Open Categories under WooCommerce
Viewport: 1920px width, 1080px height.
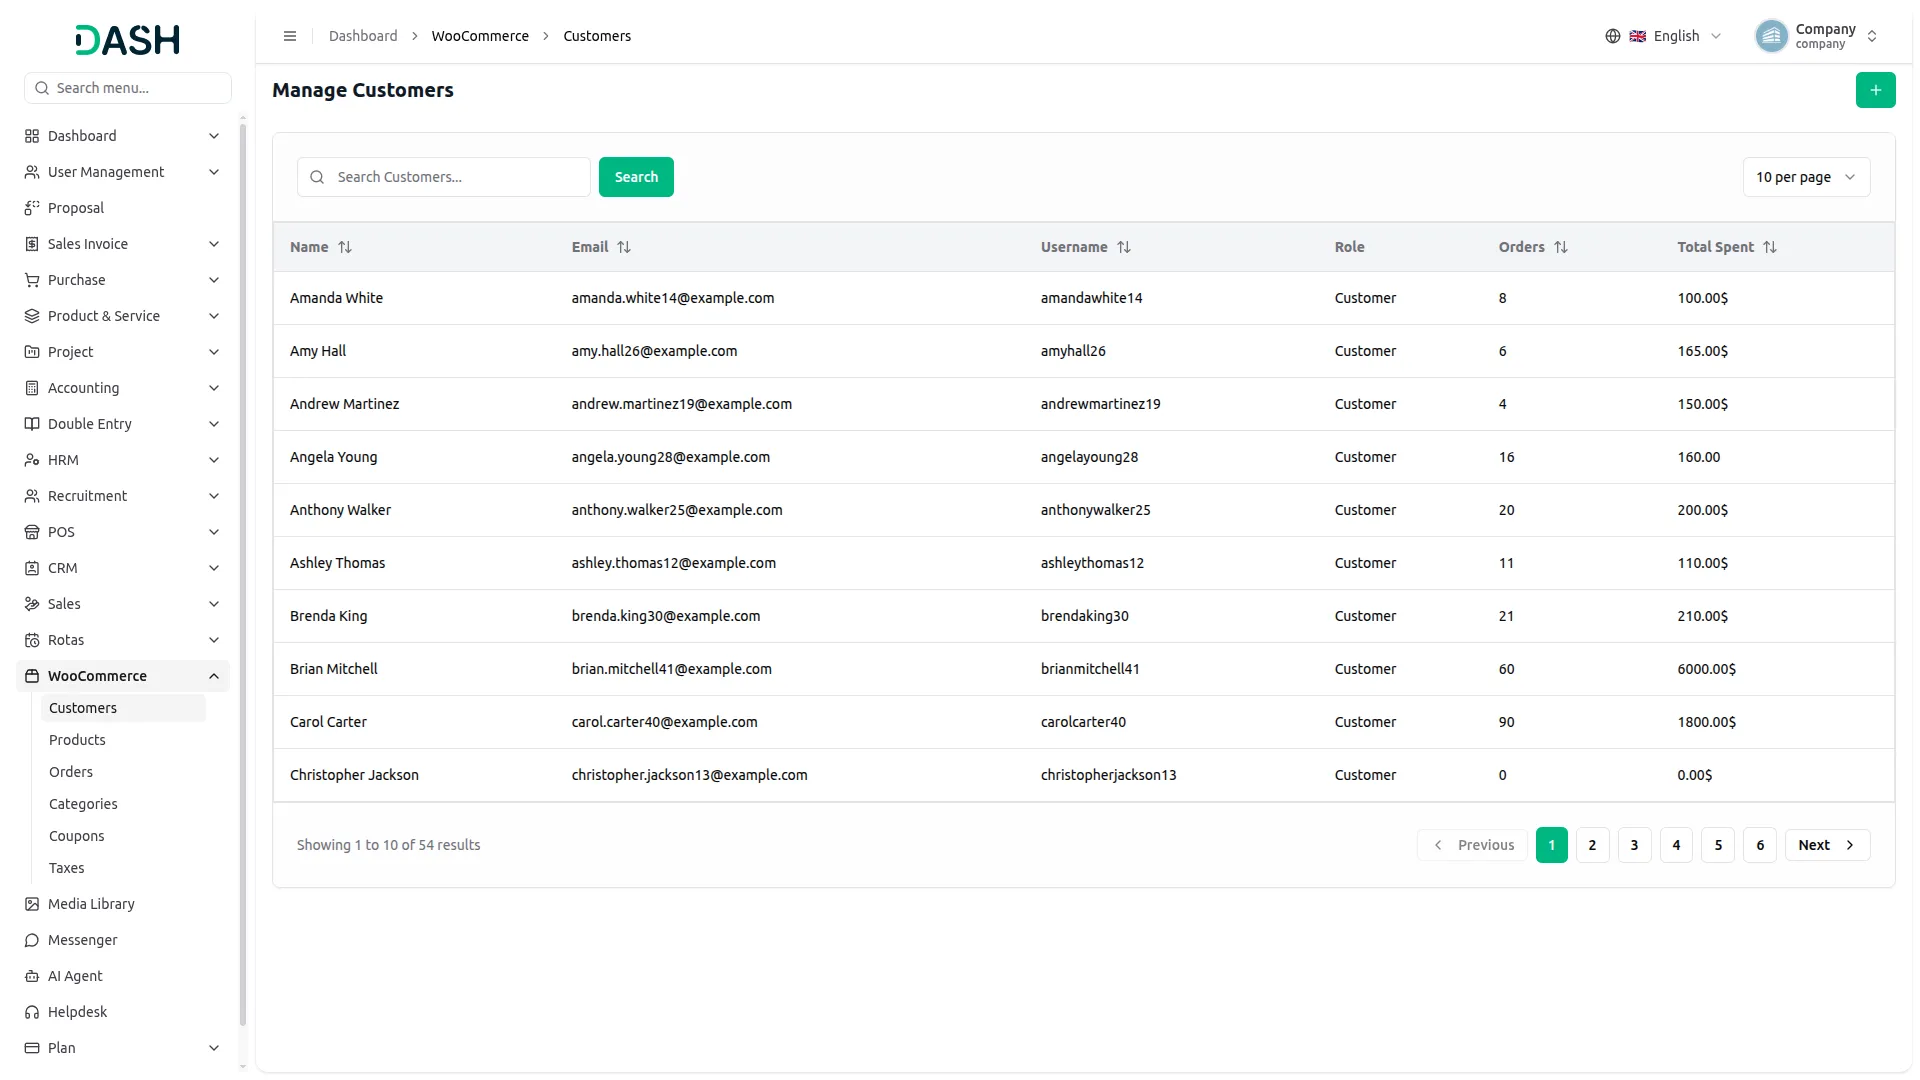pyautogui.click(x=83, y=804)
